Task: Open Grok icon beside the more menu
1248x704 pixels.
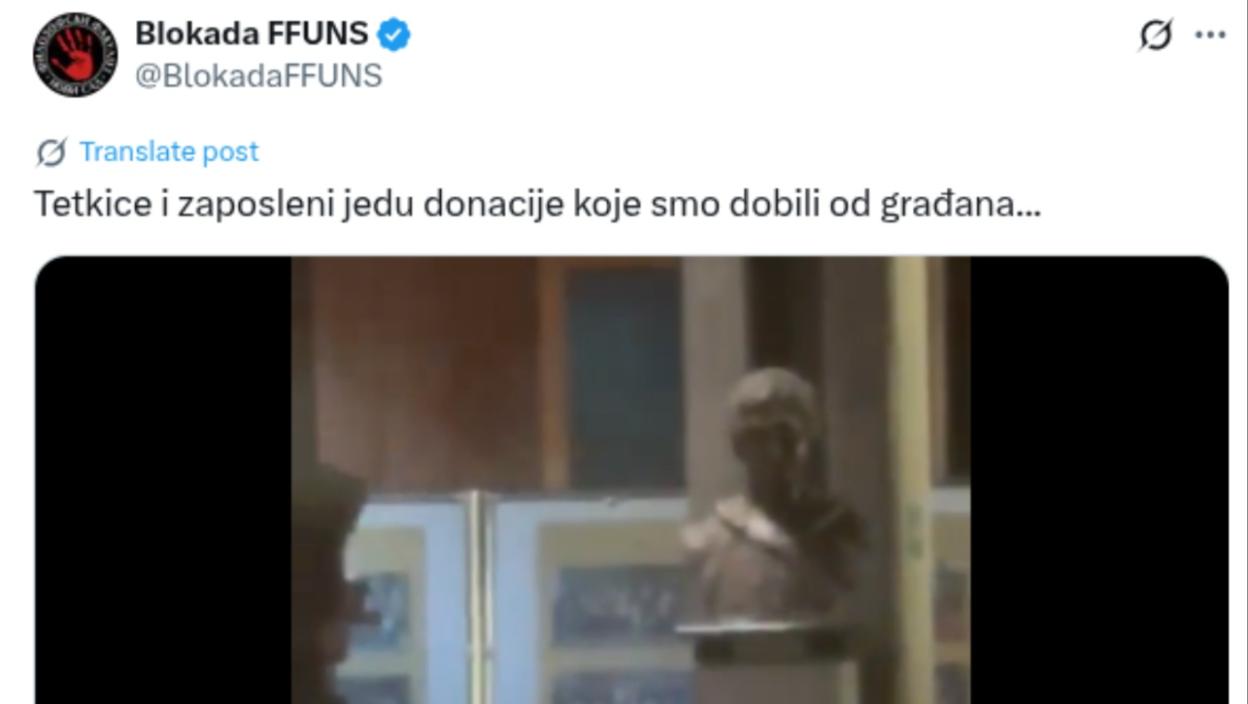Action: pos(1155,35)
